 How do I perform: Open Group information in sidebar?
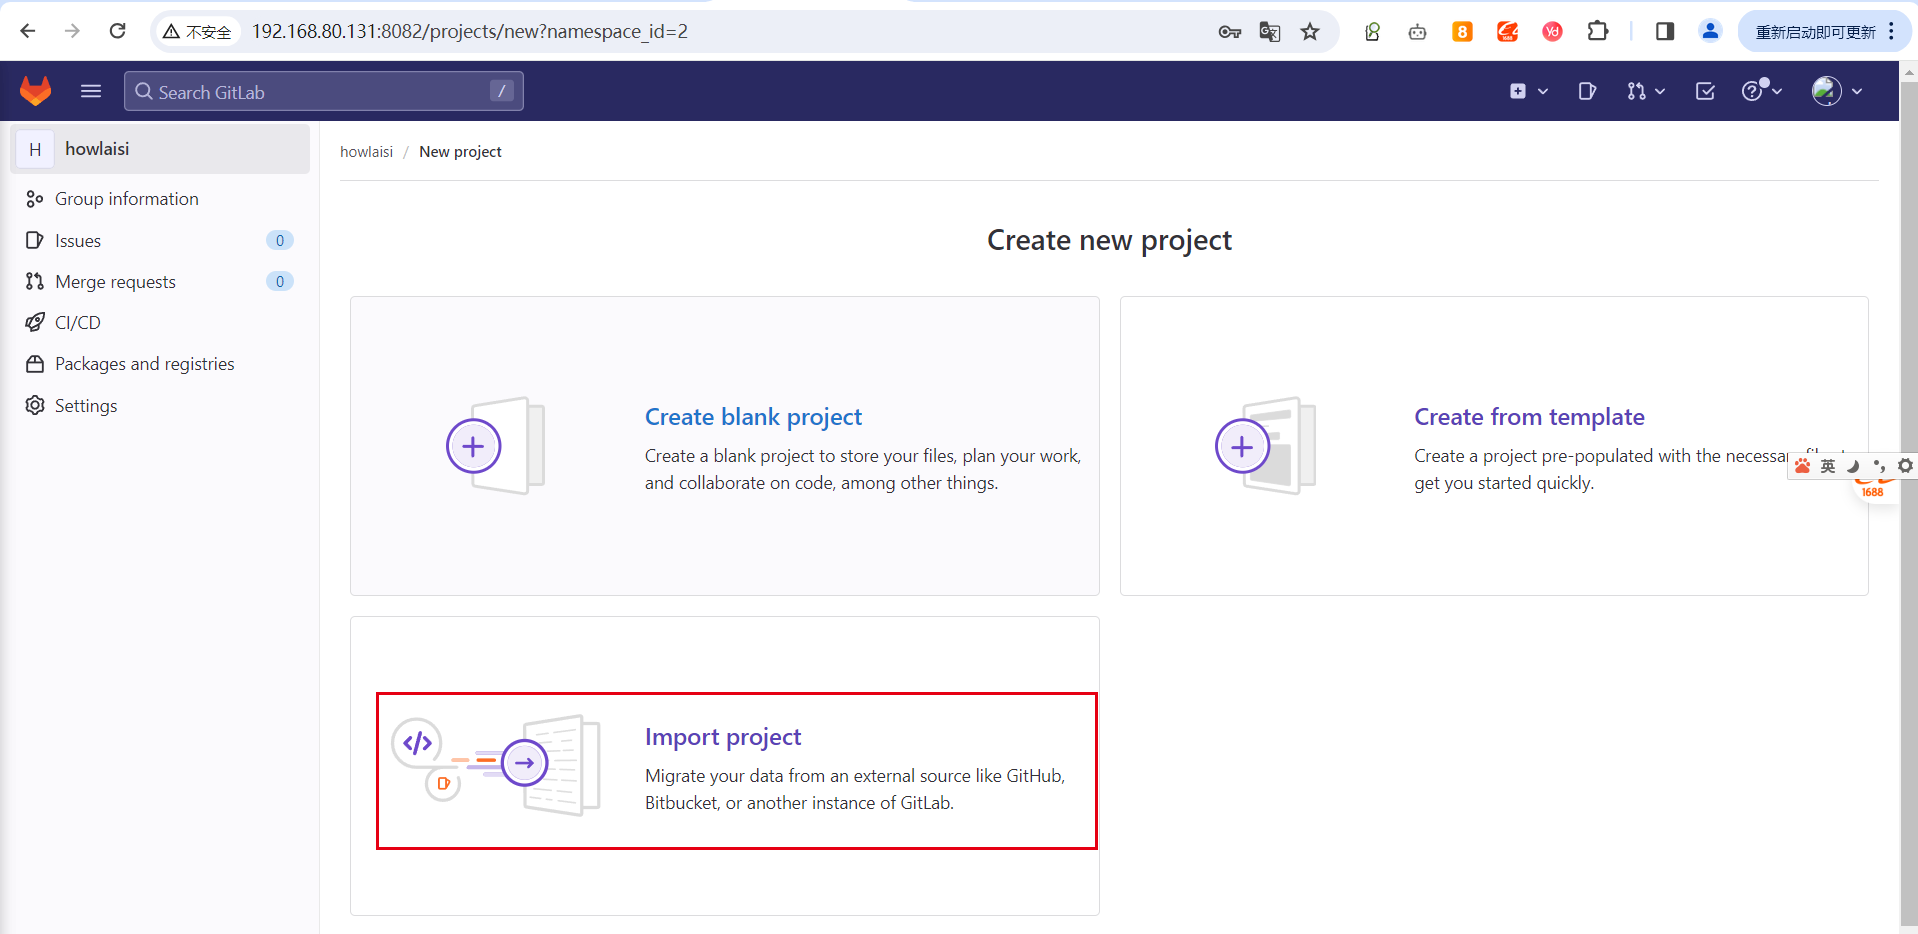[126, 199]
